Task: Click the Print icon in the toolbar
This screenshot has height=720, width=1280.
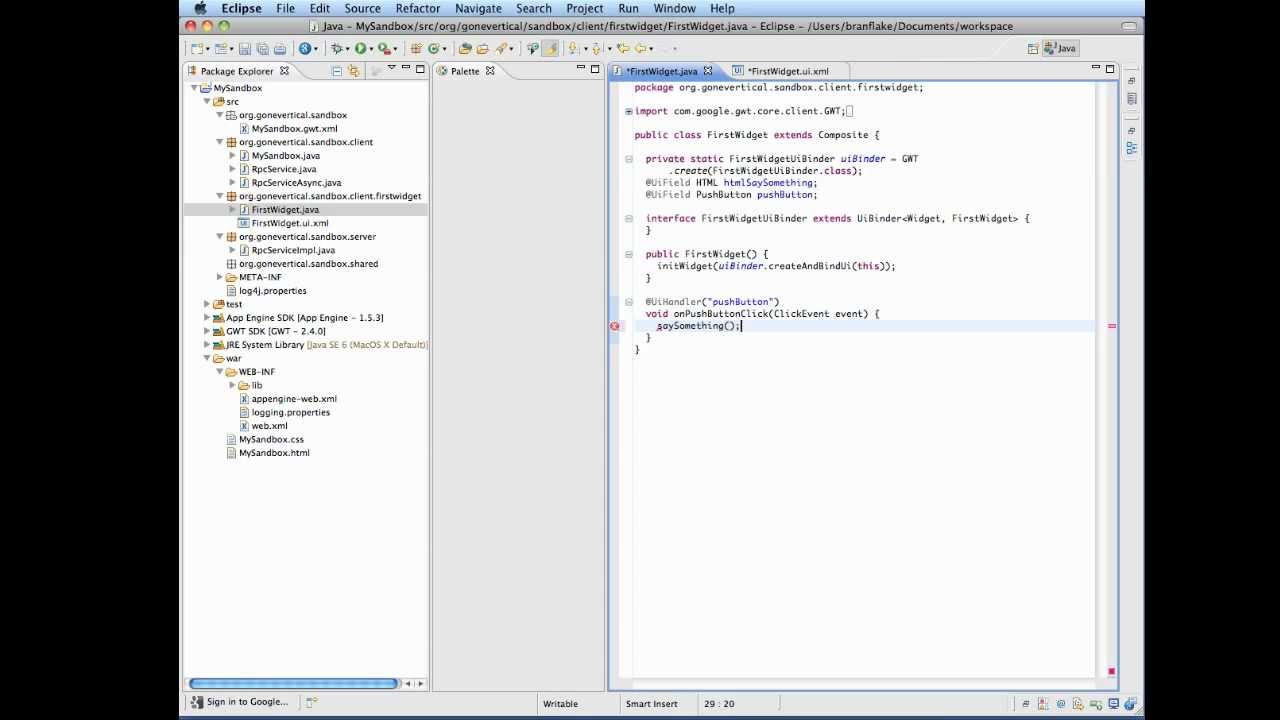Action: (280, 48)
